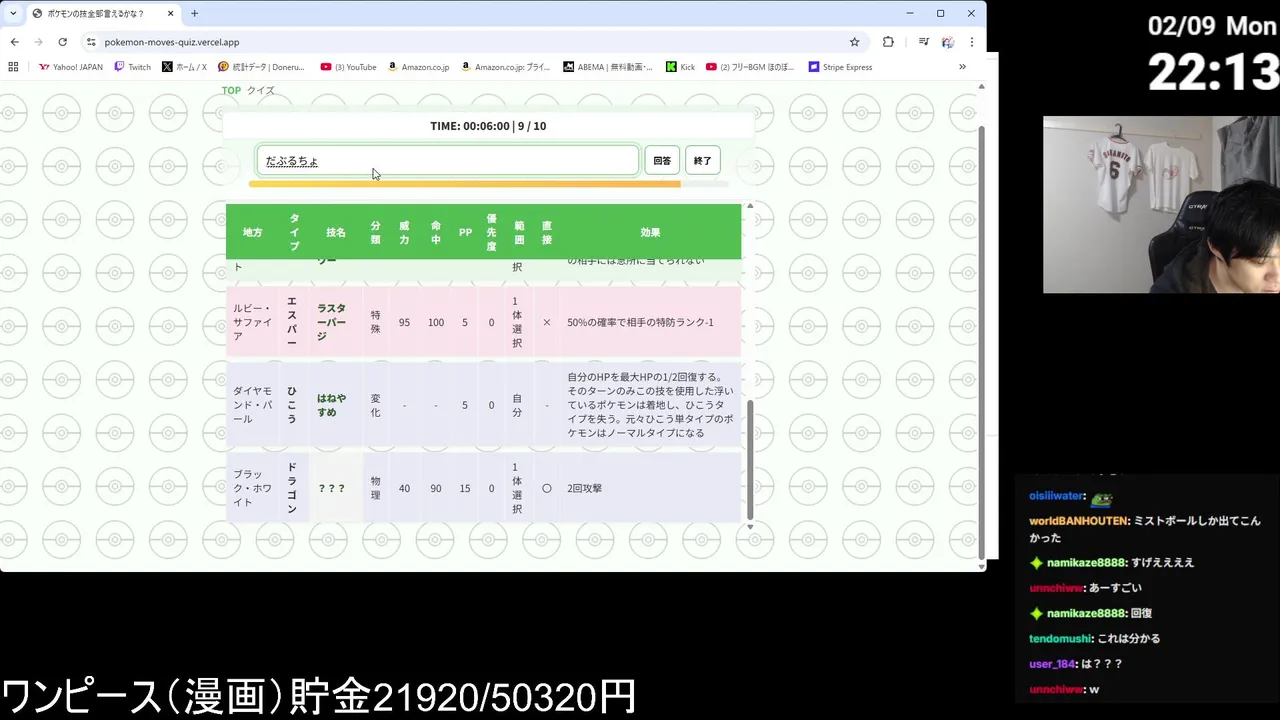This screenshot has height=720, width=1280.
Task: Open the apps grid in bookmarks bar
Action: click(13, 67)
